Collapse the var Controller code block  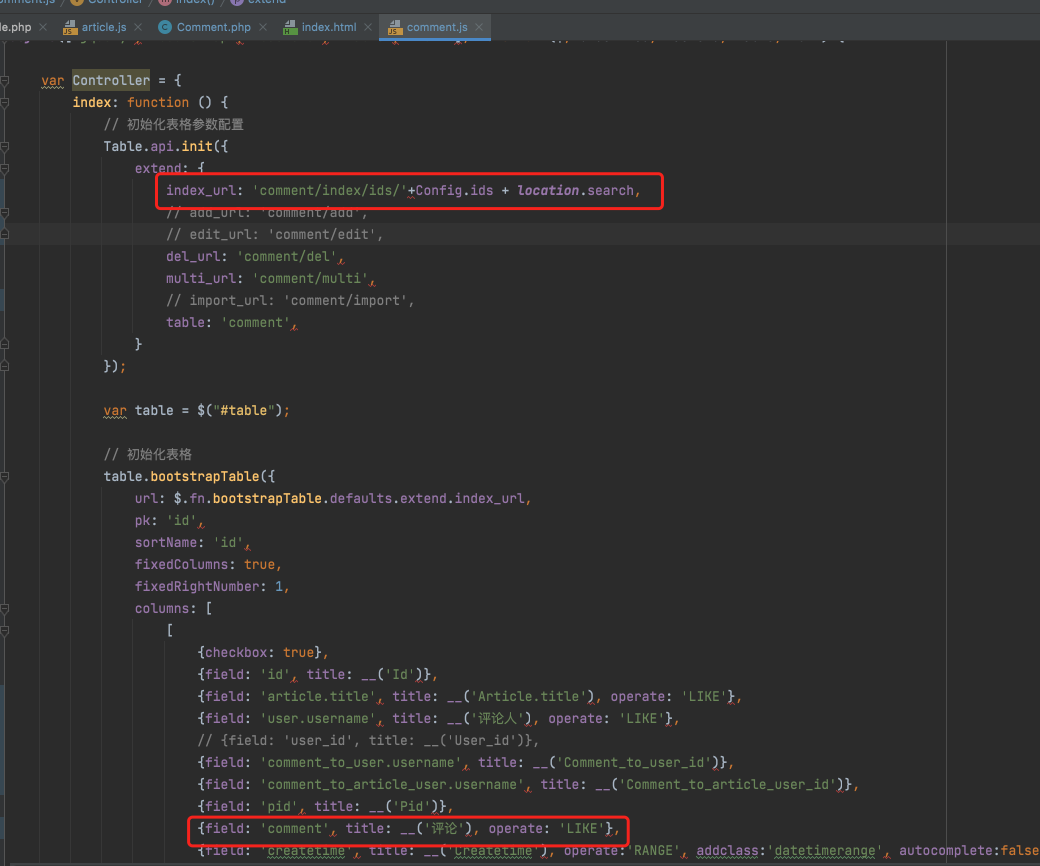click(x=6, y=80)
